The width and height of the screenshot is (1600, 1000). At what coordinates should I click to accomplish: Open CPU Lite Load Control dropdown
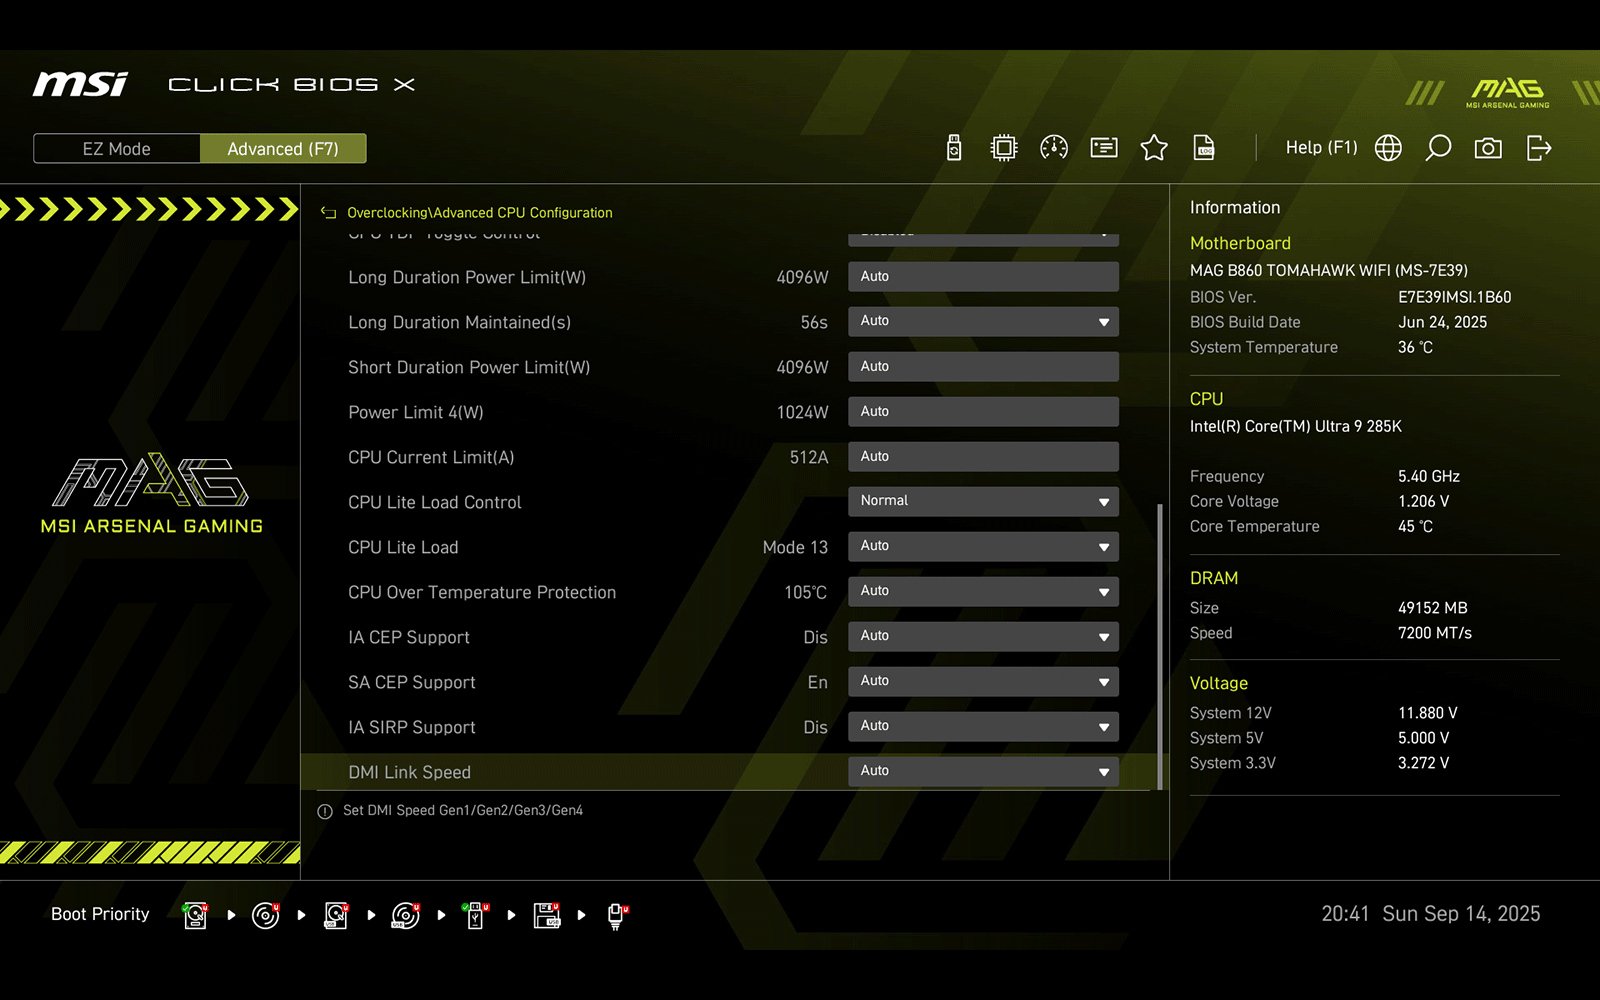coord(983,501)
